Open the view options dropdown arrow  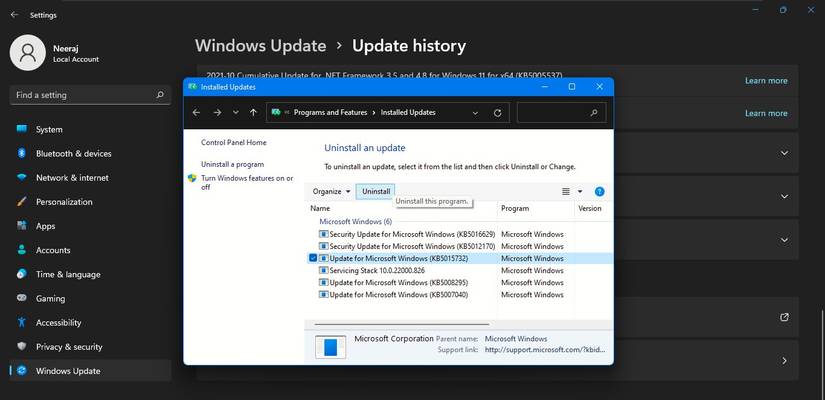click(580, 192)
